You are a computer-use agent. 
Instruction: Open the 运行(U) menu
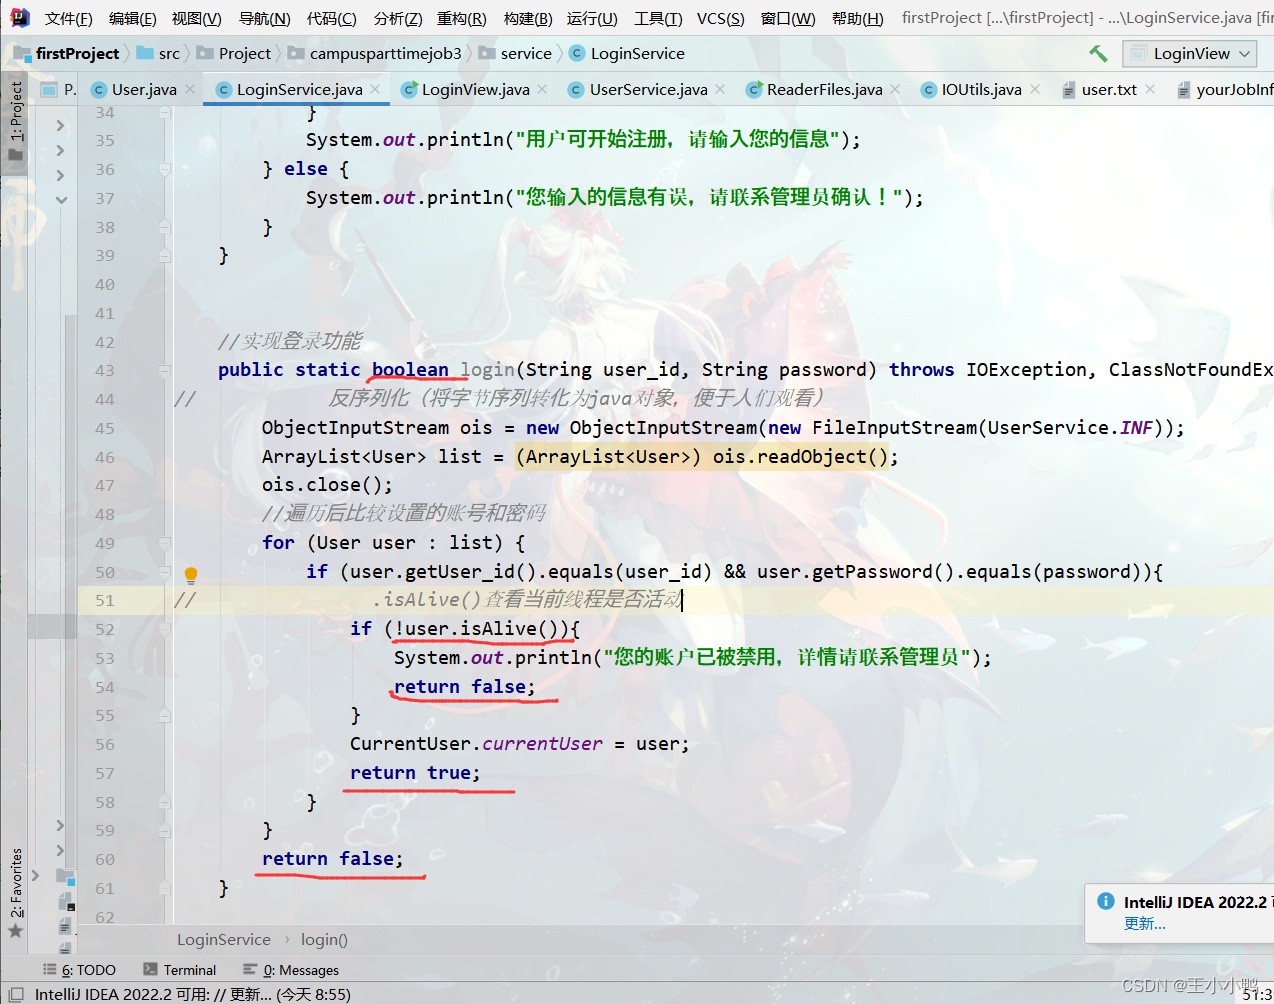[x=592, y=18]
